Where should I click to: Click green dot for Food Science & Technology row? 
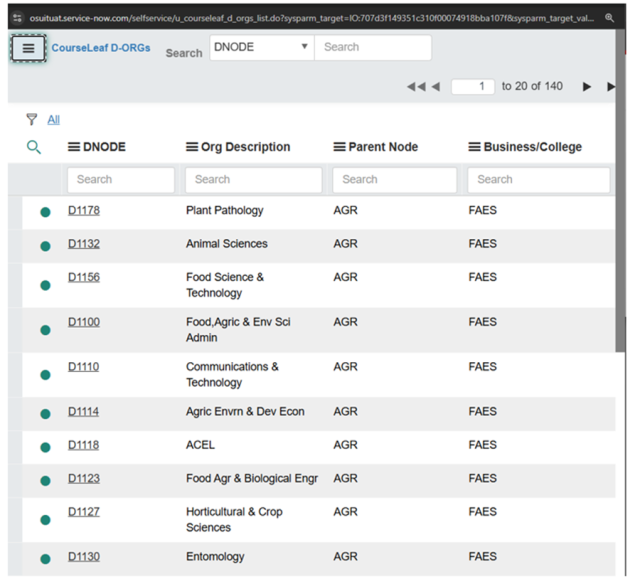point(45,285)
